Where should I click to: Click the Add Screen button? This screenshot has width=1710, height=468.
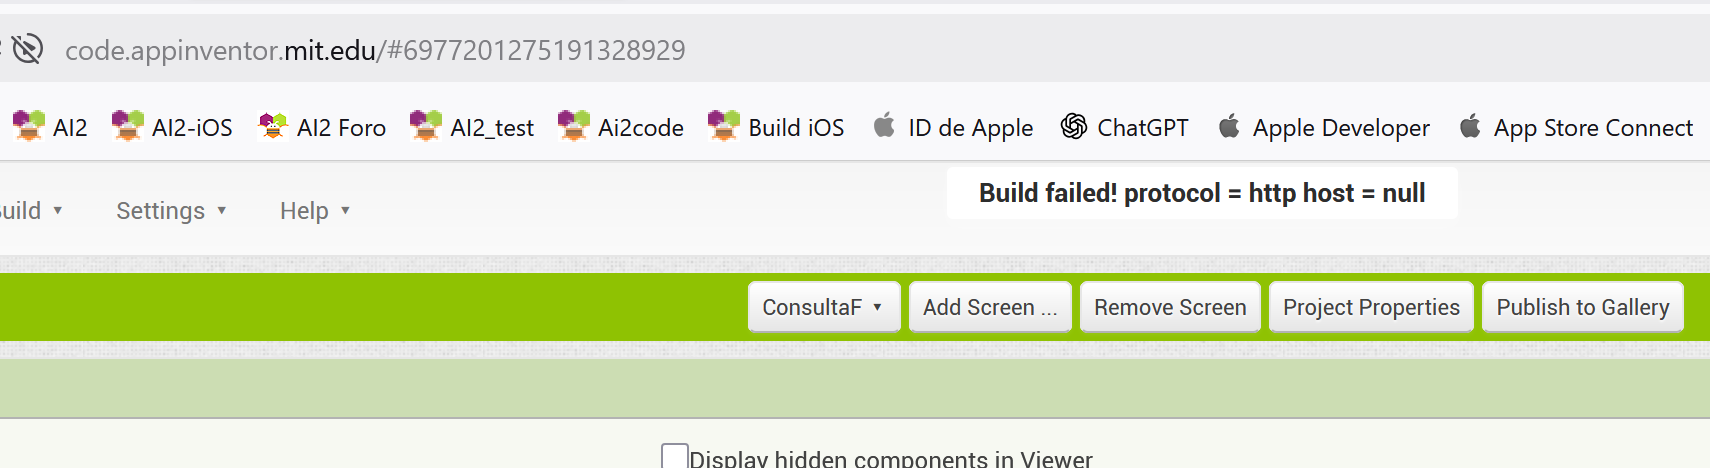coord(989,307)
